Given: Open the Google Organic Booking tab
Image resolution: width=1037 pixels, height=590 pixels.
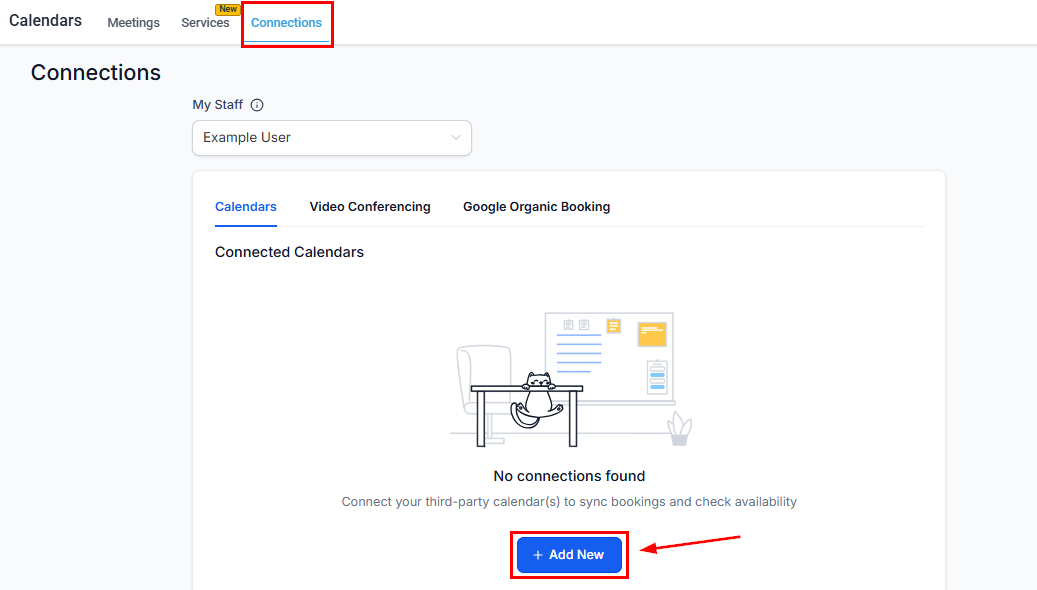Looking at the screenshot, I should click(x=536, y=206).
